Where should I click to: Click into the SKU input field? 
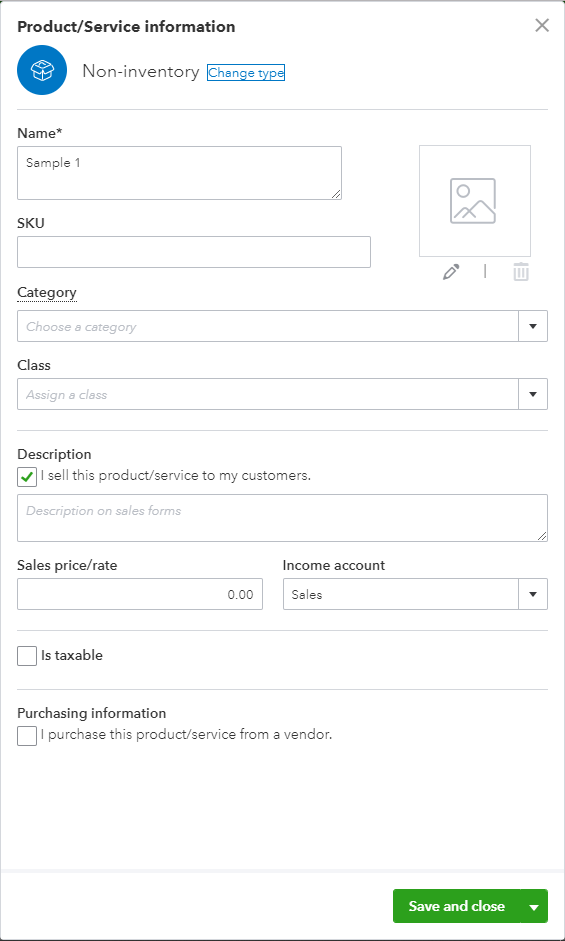click(194, 251)
